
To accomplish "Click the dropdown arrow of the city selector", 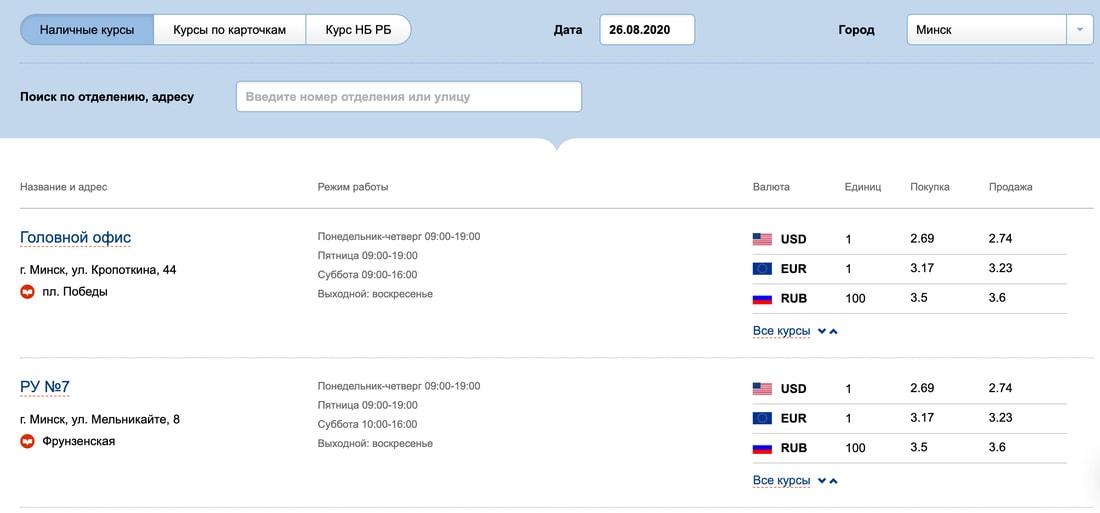I will (x=1080, y=30).
